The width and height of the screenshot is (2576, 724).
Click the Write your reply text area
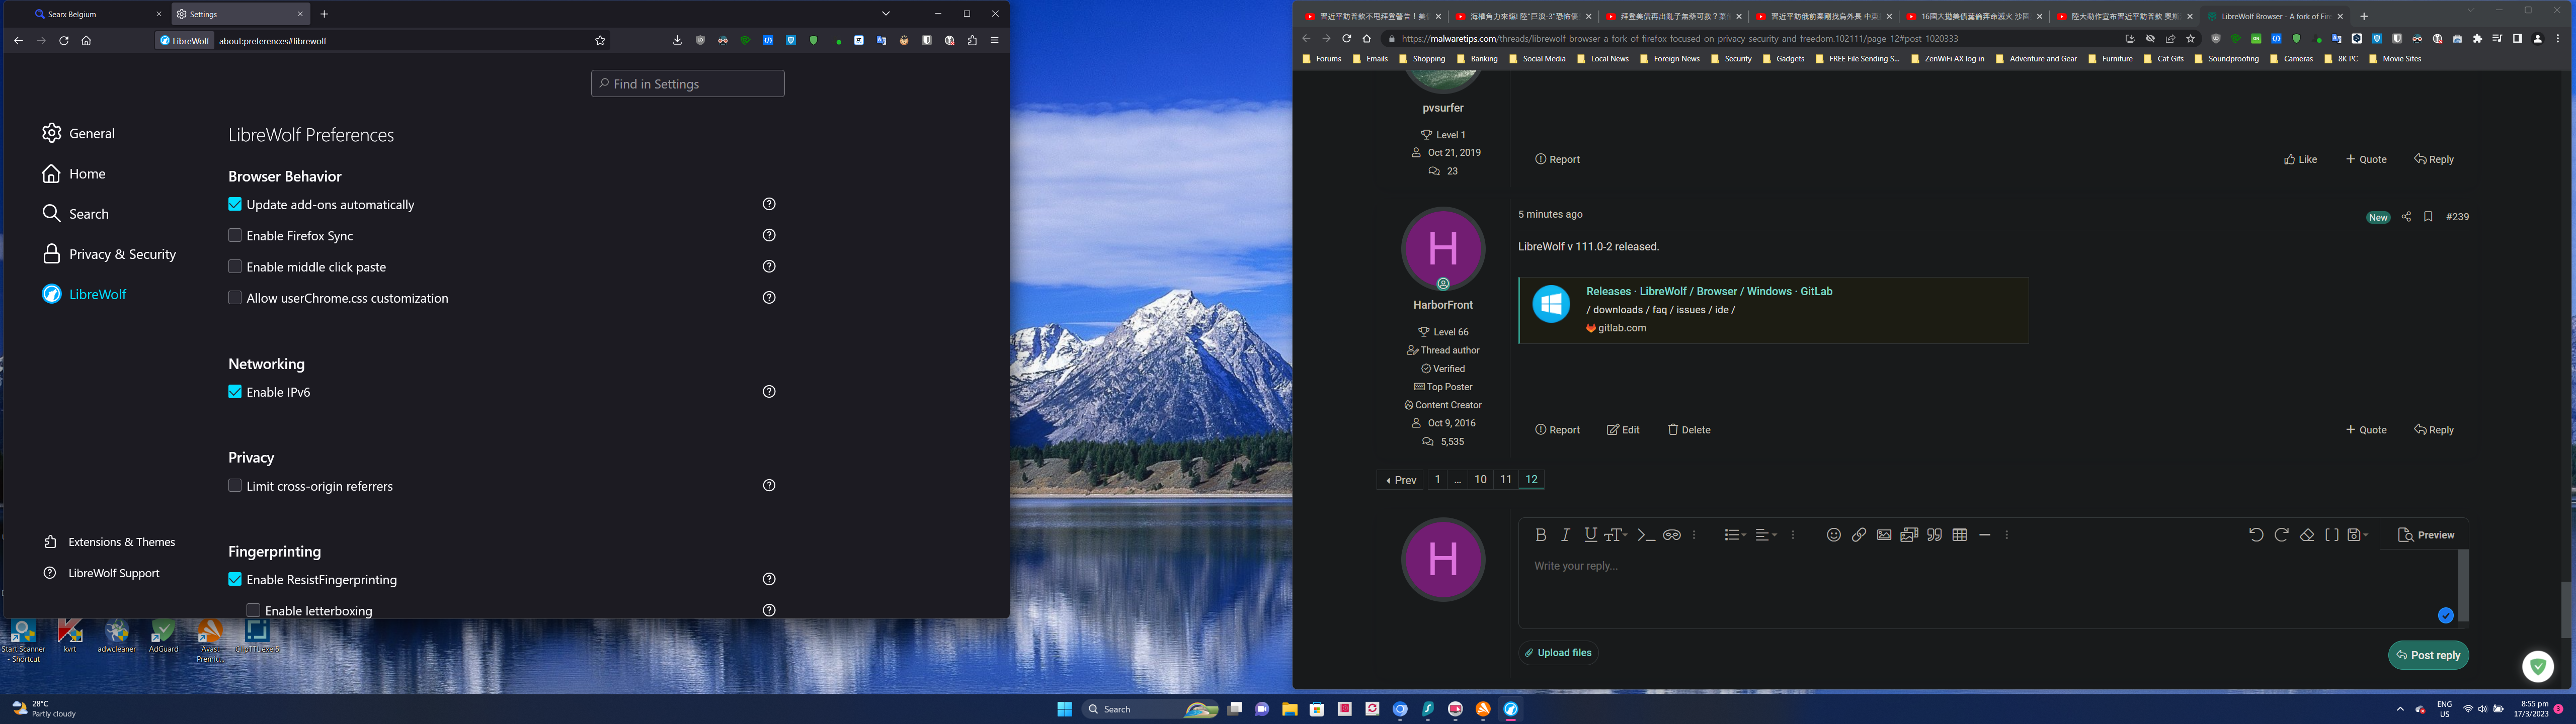[1987, 588]
